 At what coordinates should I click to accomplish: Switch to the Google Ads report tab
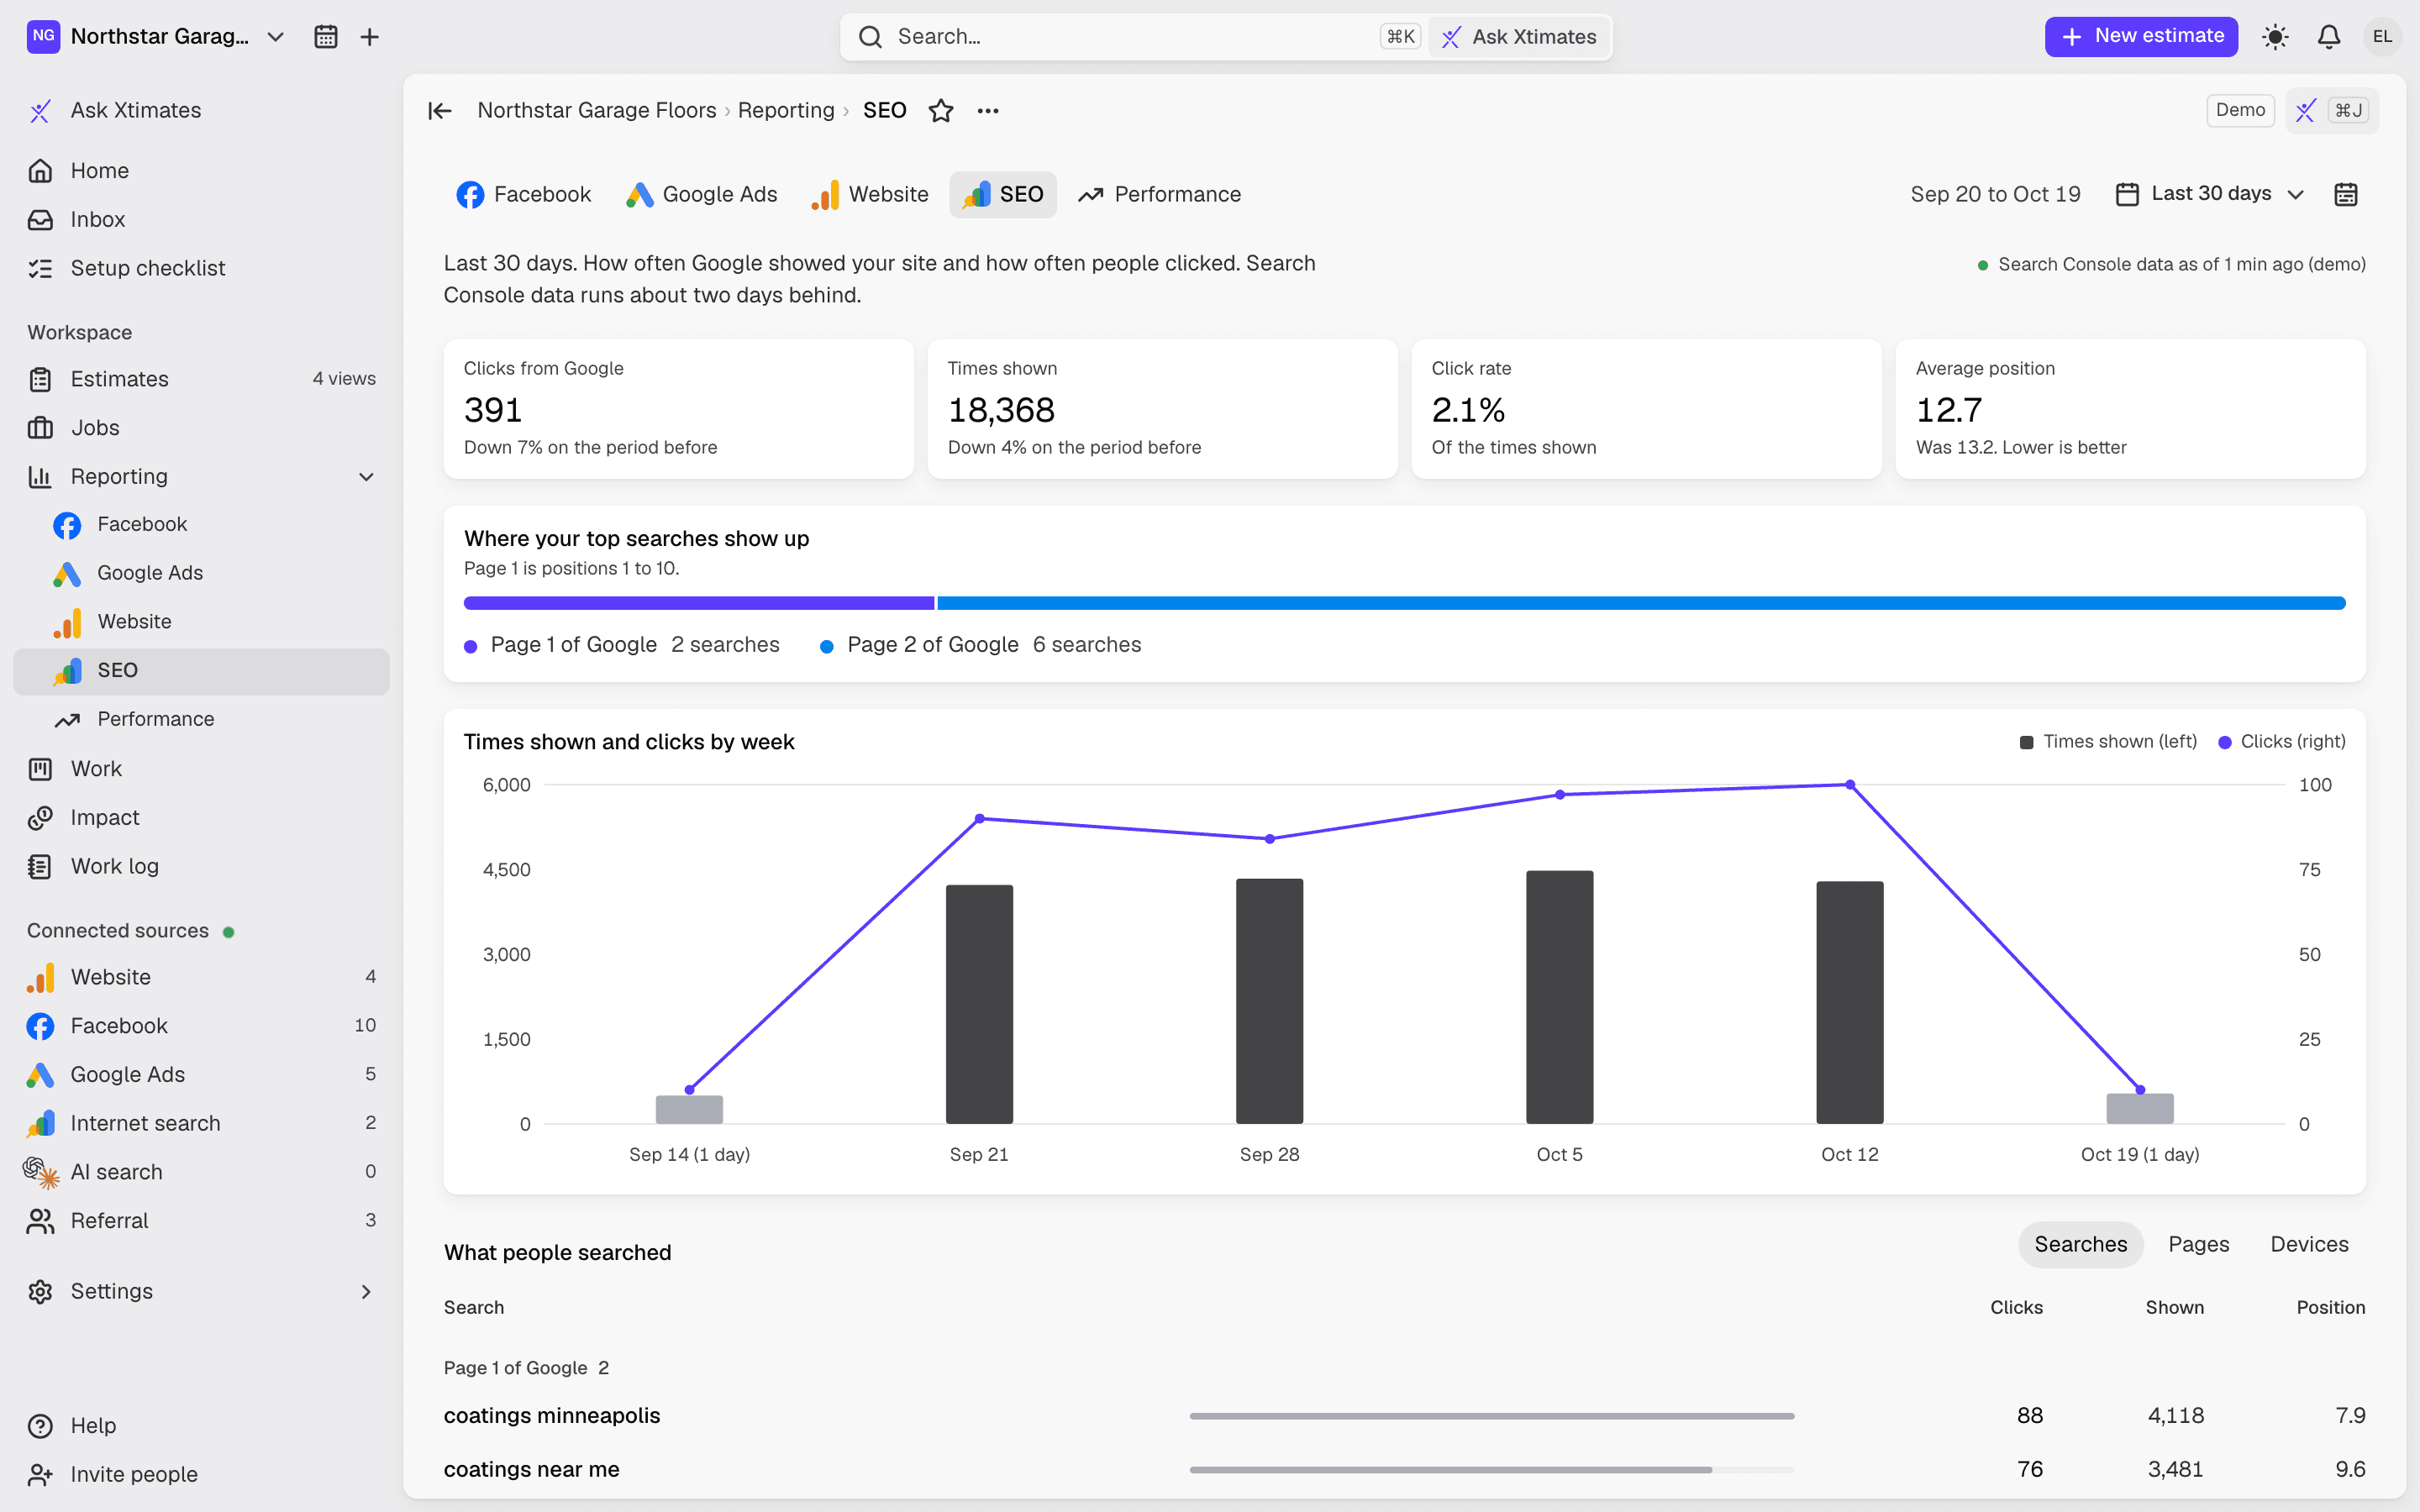coord(701,194)
